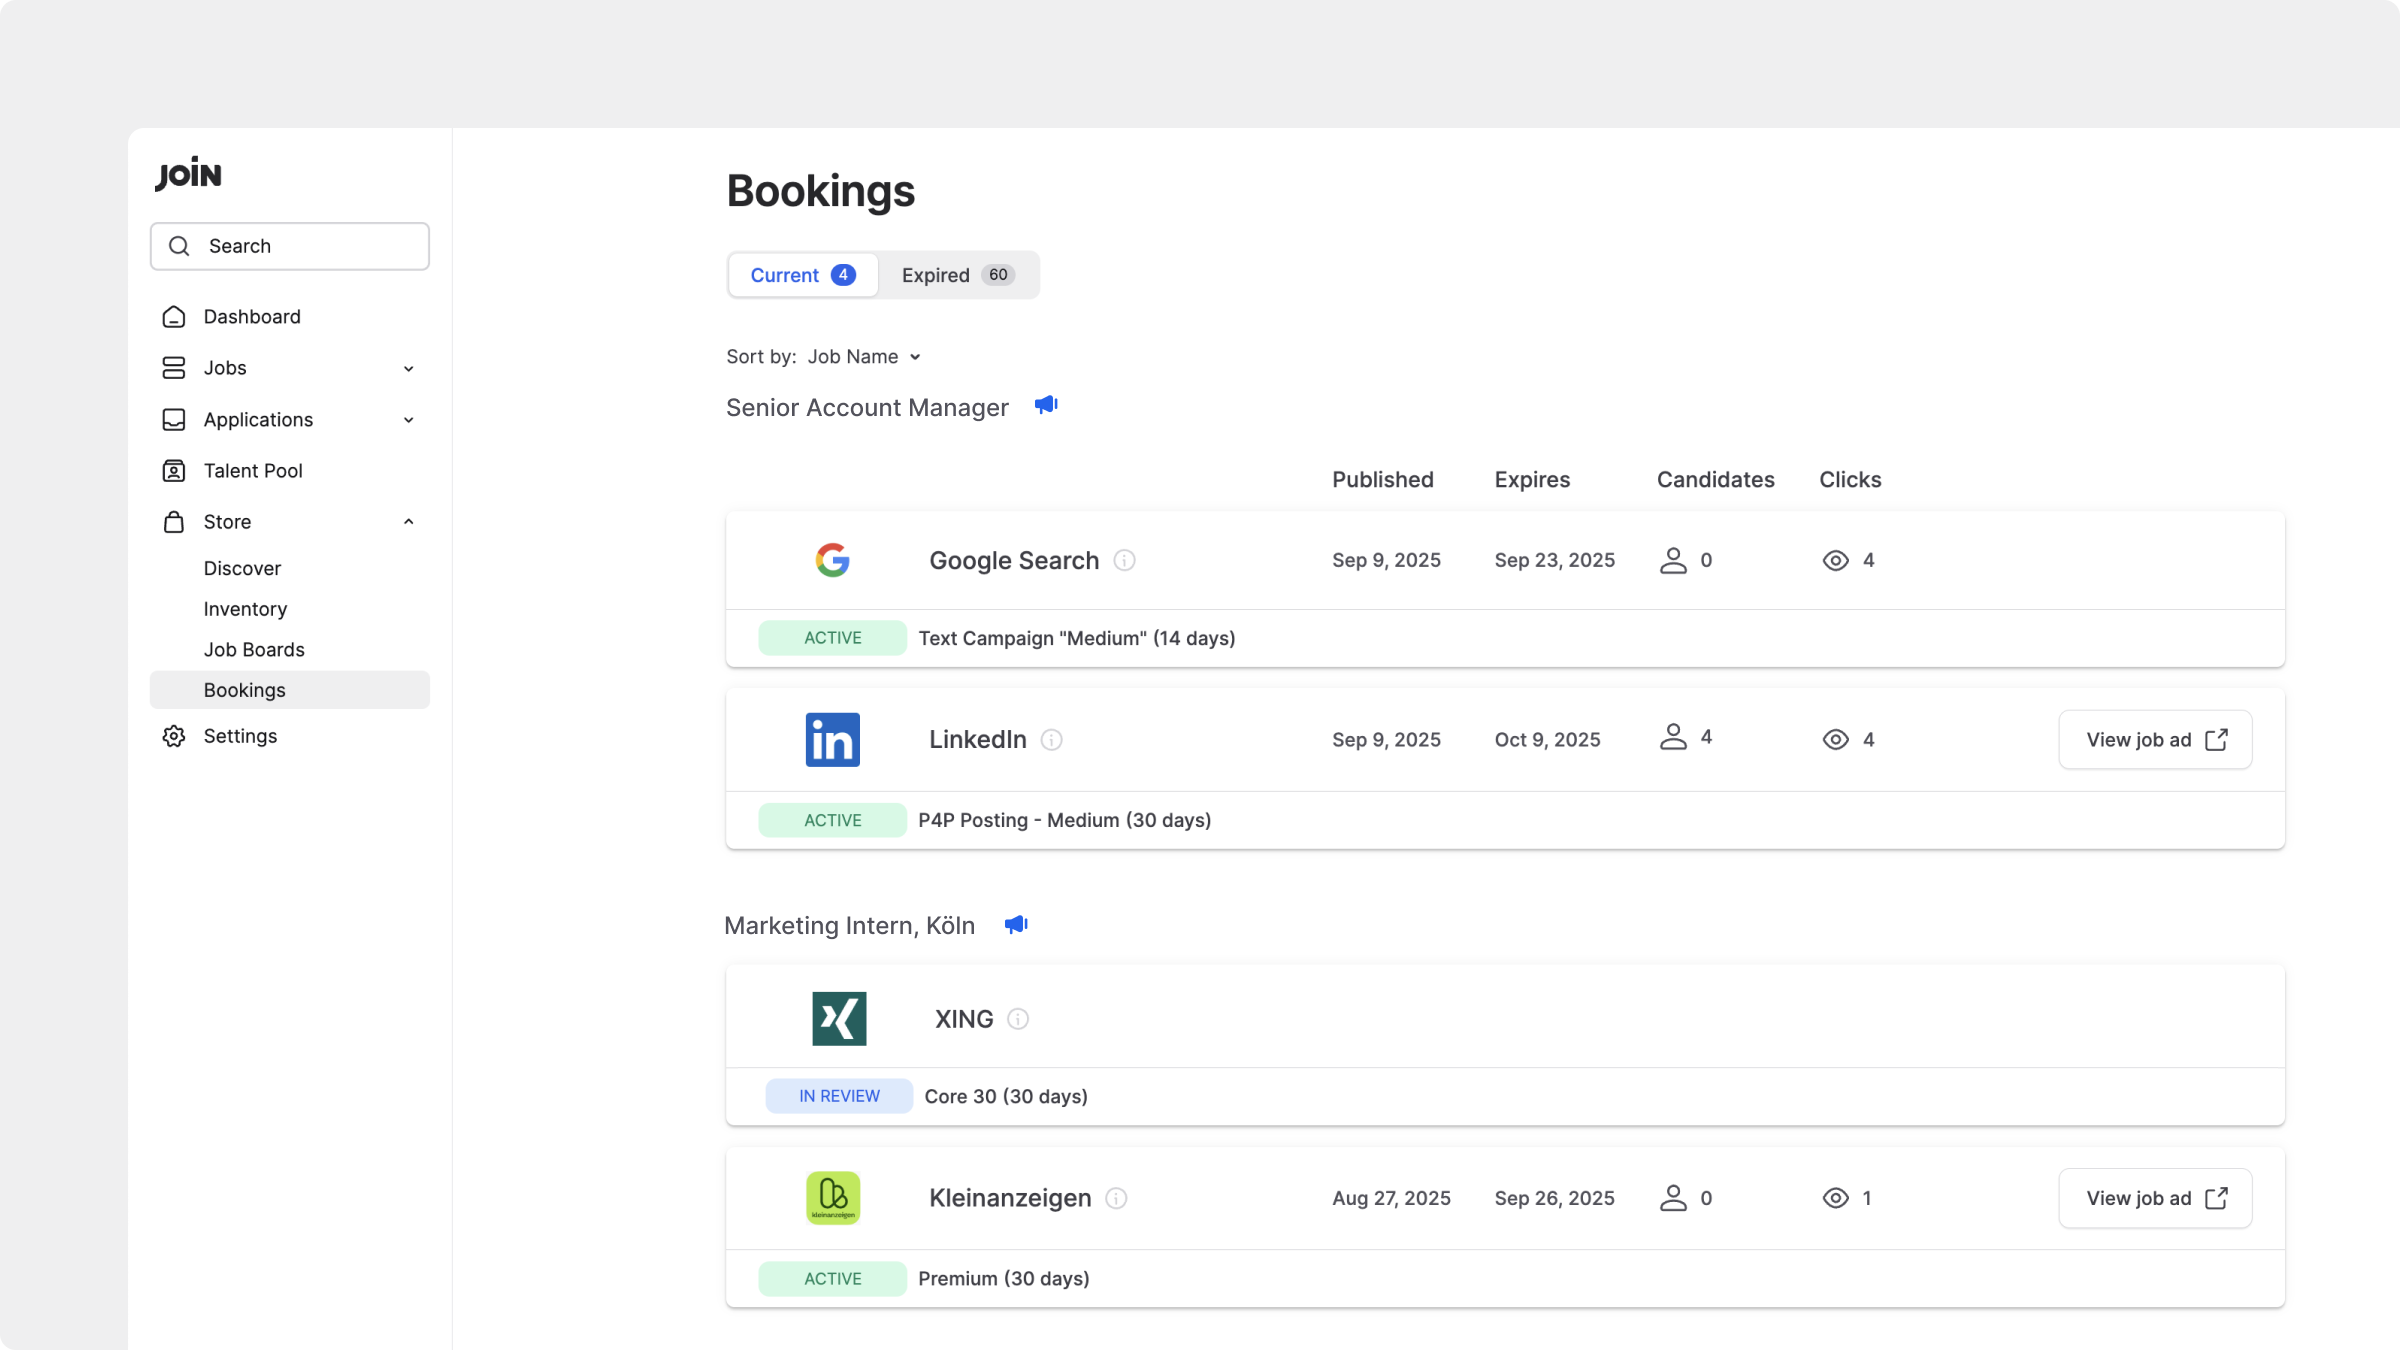Click the info icon beside Kleinanzeigen
The height and width of the screenshot is (1350, 2400).
1116,1198
